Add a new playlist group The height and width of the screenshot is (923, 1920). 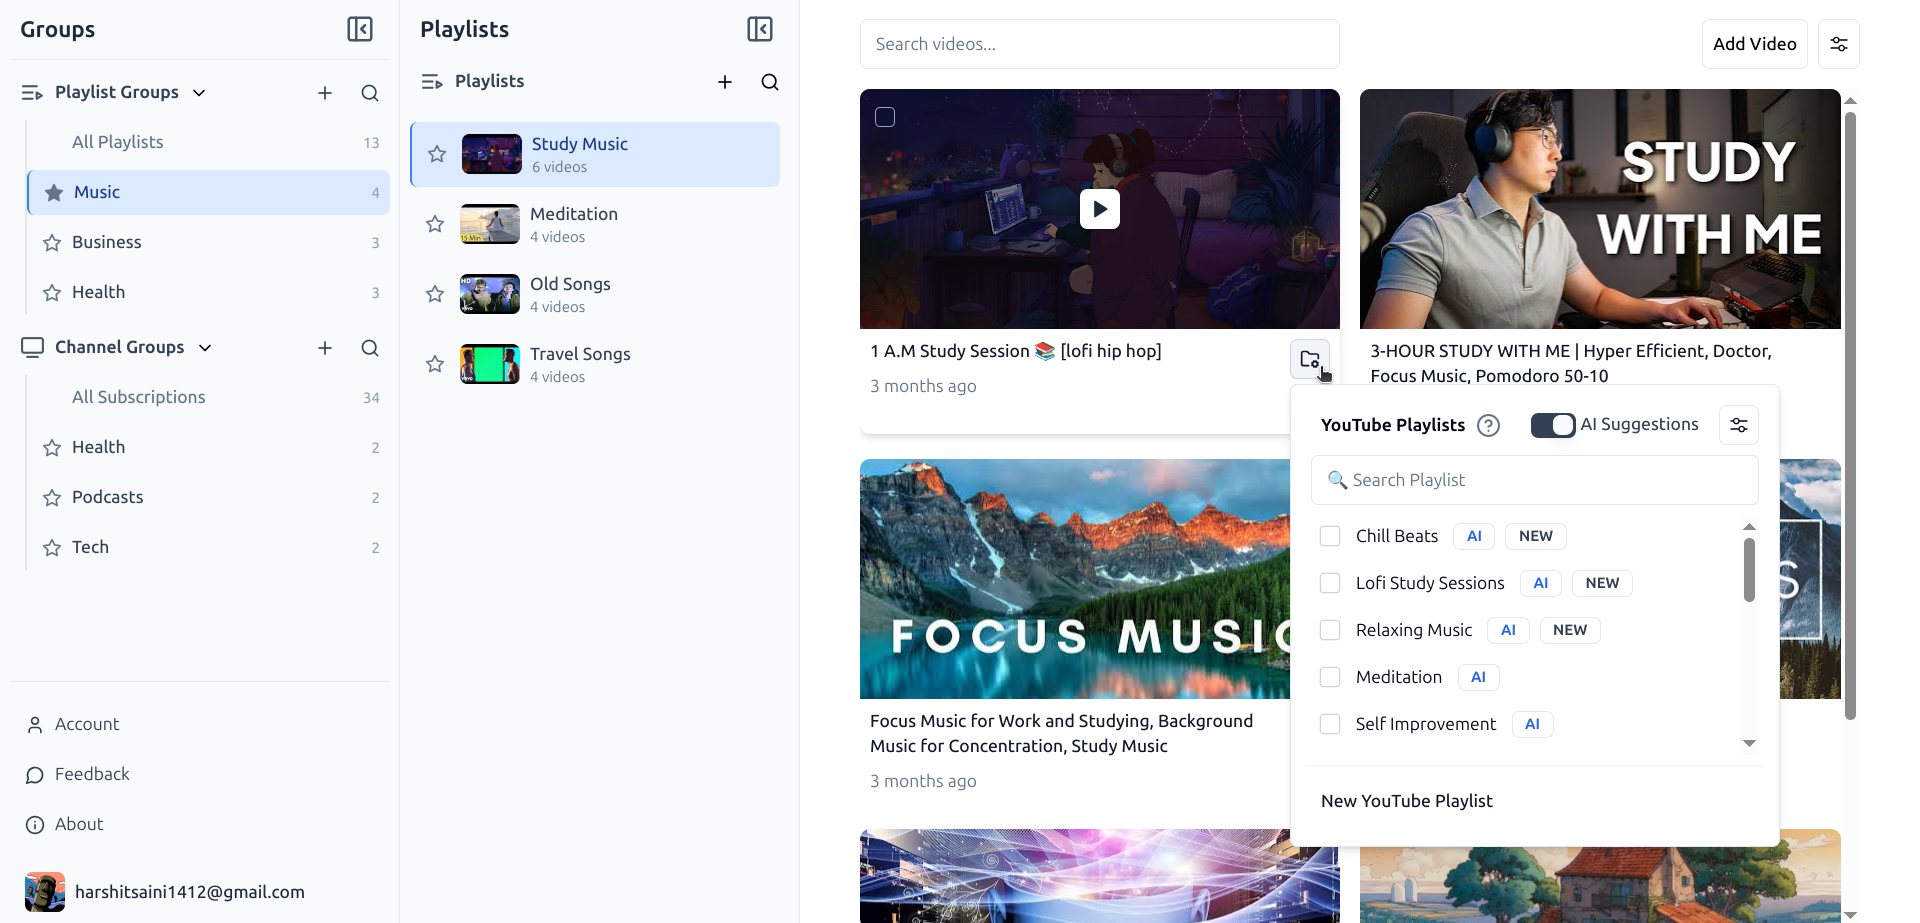point(325,93)
